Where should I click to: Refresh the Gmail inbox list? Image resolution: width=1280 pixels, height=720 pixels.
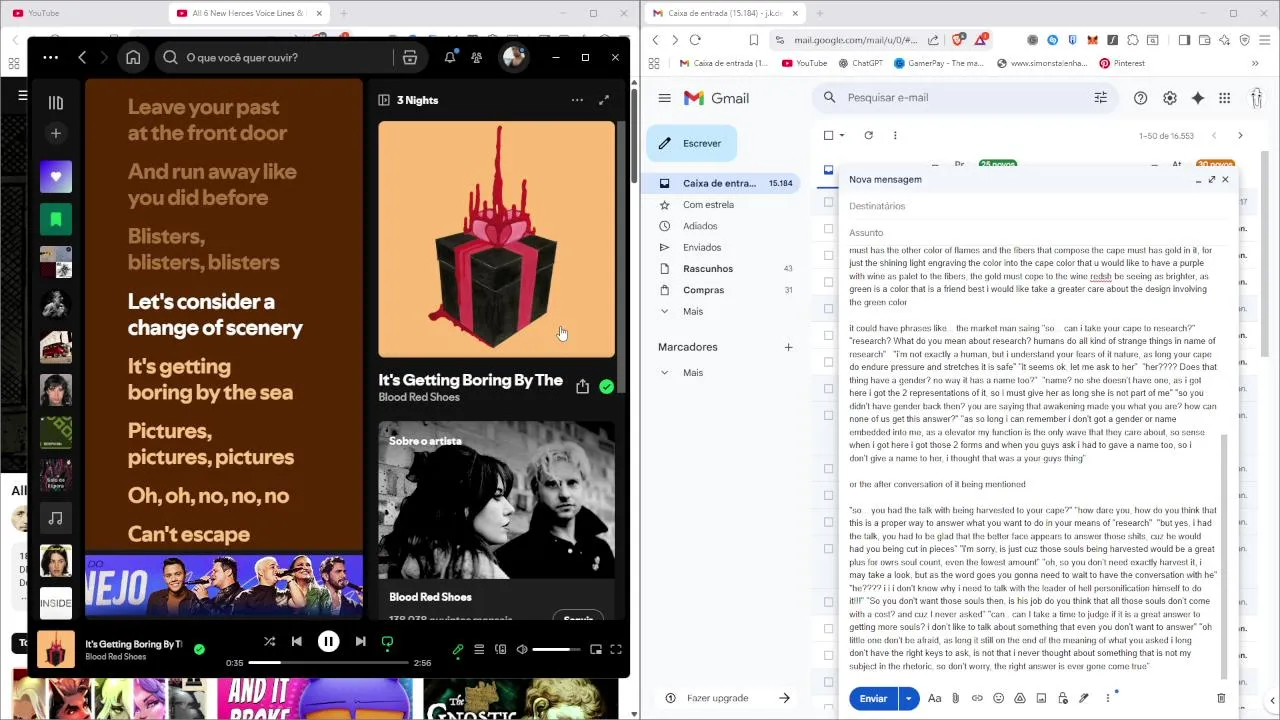[868, 135]
